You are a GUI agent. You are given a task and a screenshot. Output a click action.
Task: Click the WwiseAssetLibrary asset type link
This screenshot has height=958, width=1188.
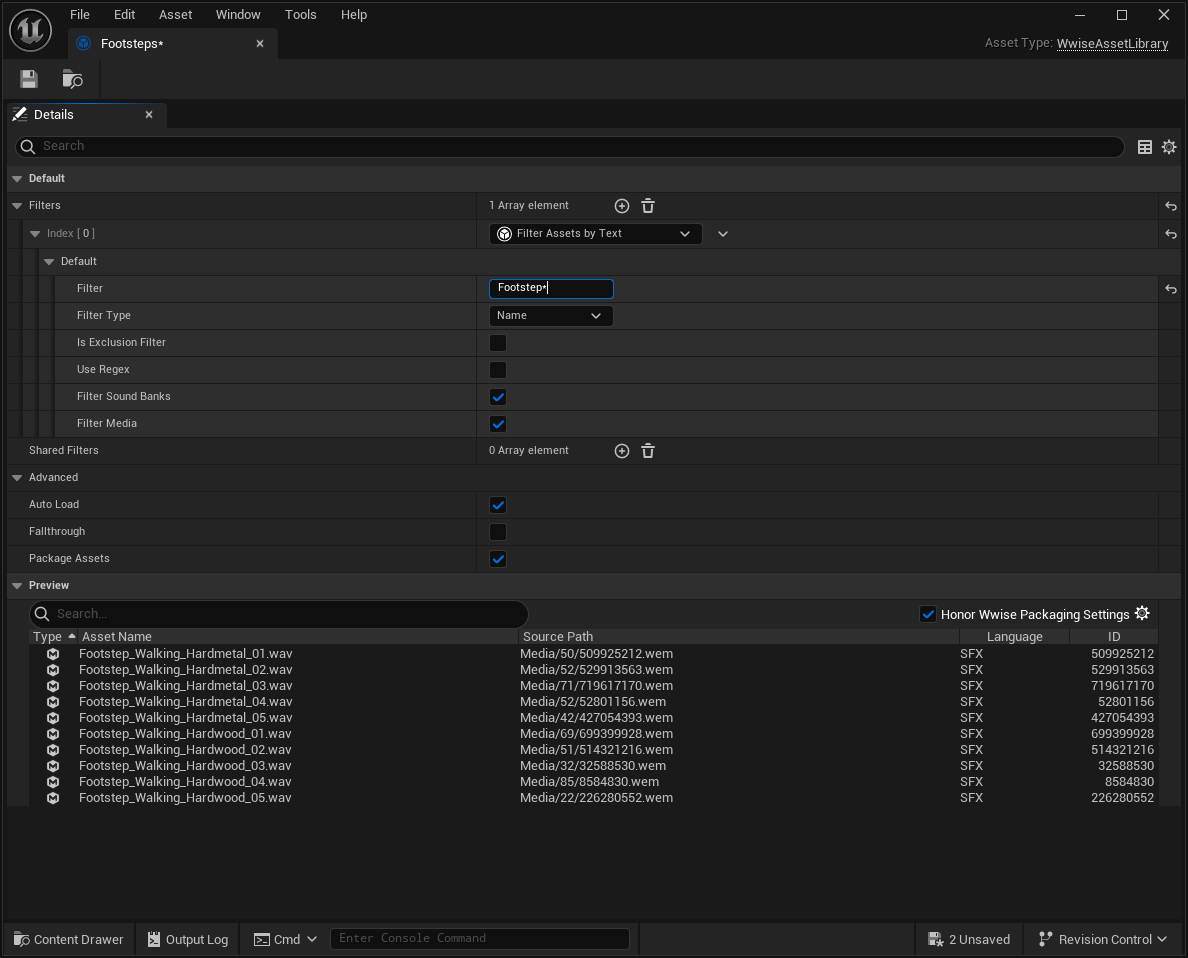(x=1112, y=44)
